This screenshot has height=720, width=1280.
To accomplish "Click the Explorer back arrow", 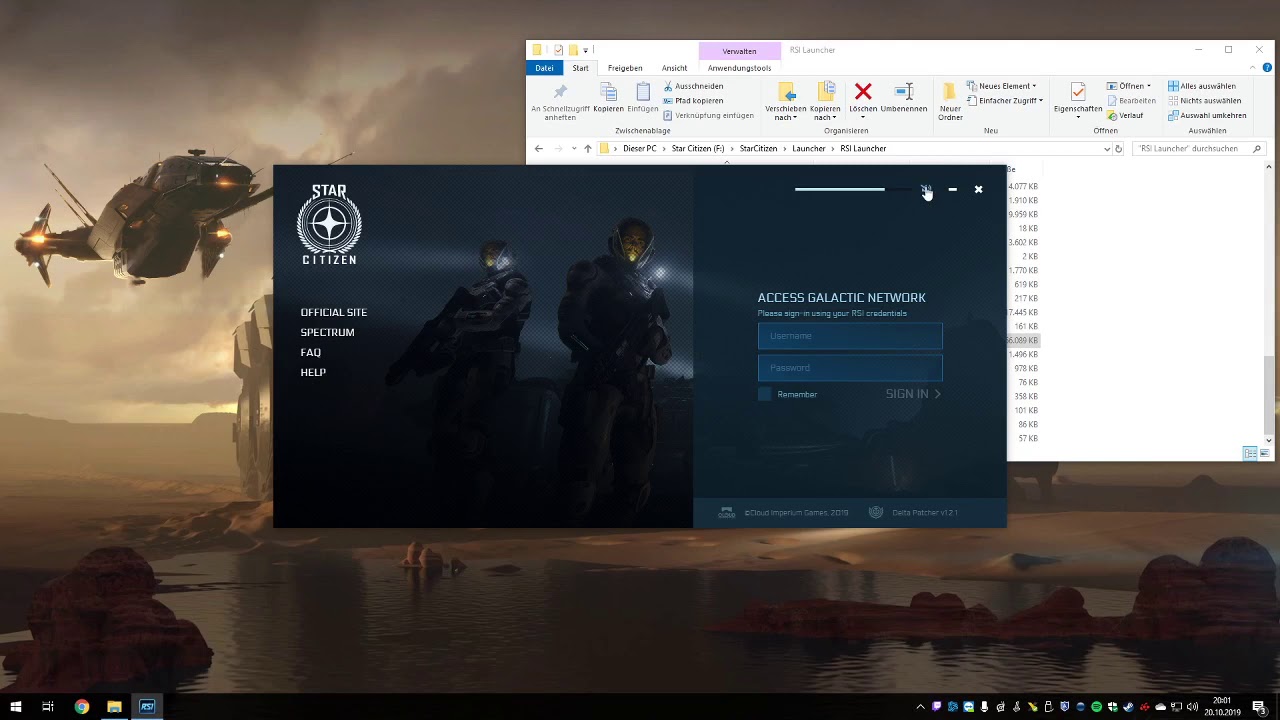I will pyautogui.click(x=538, y=148).
